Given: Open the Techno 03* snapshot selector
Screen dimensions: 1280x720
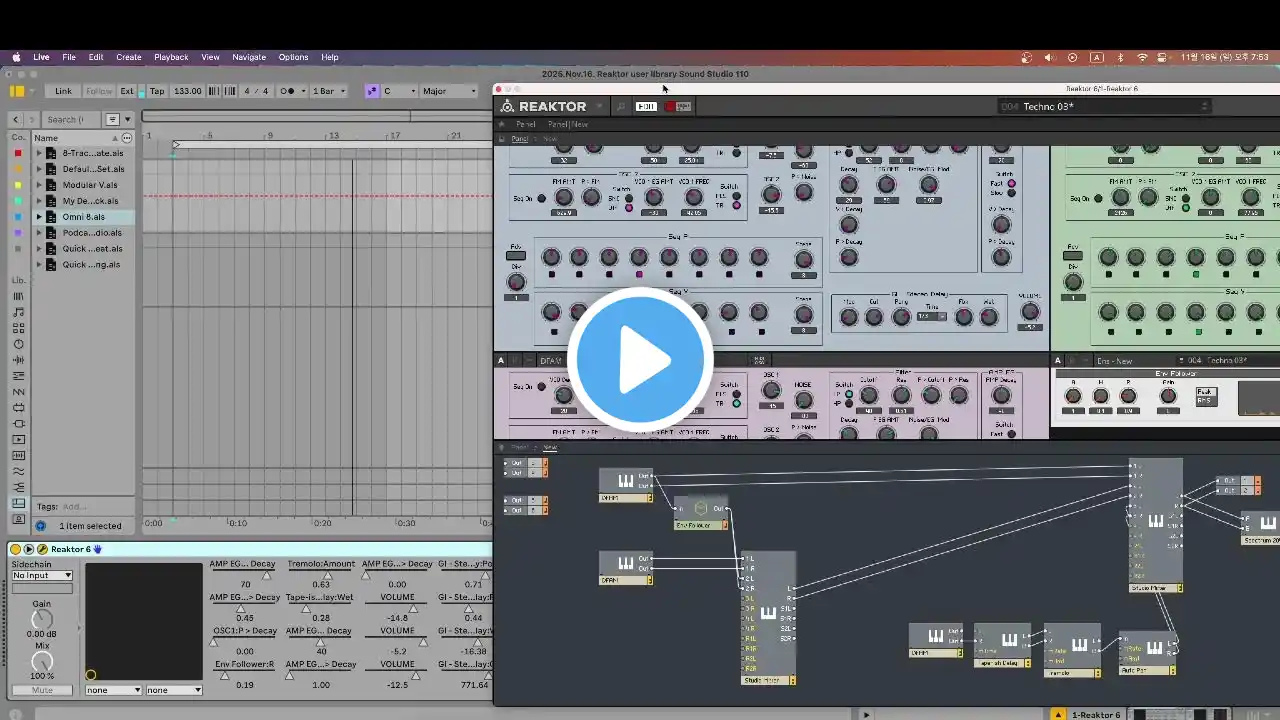Looking at the screenshot, I should point(1104,106).
